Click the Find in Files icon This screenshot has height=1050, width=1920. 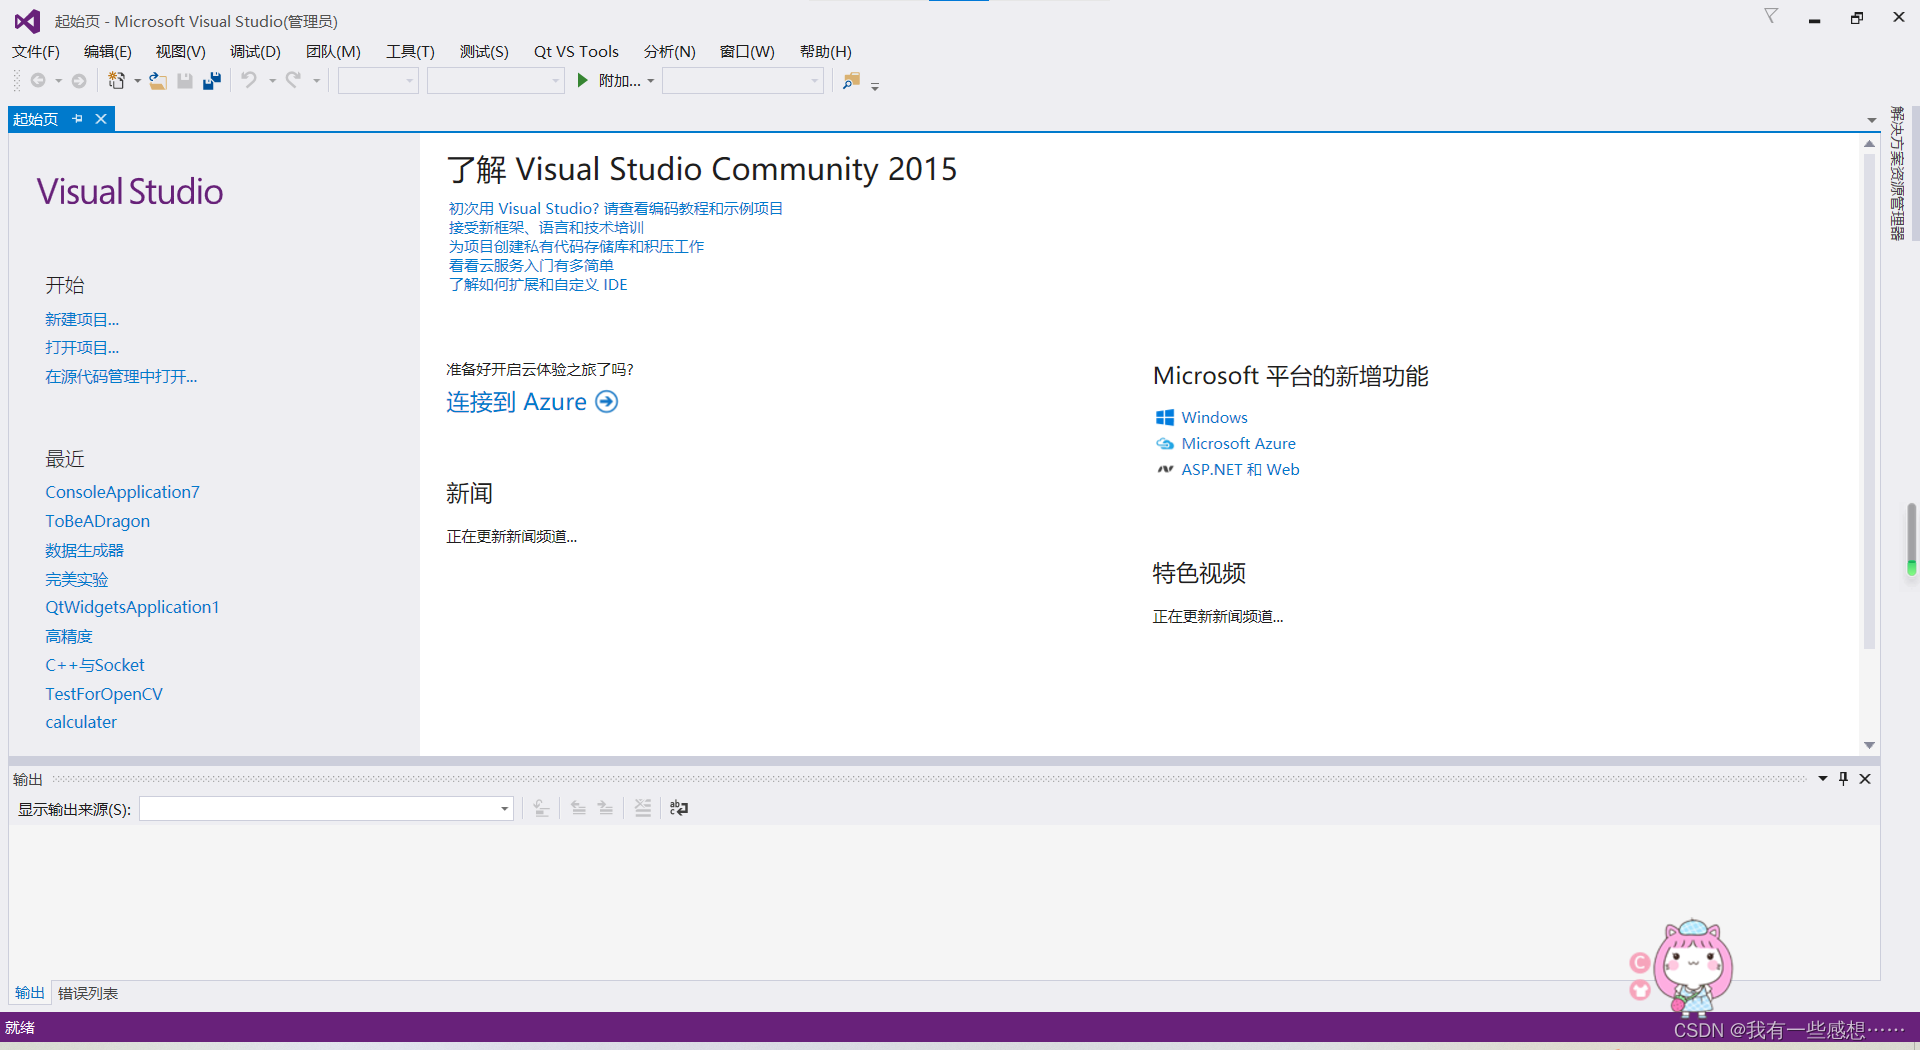(851, 81)
